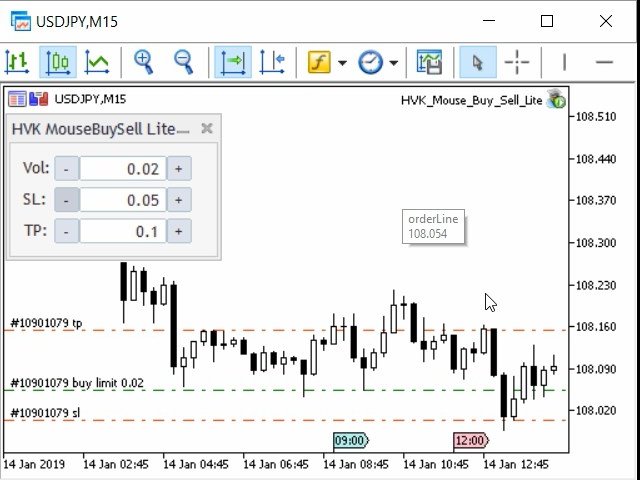
Task: Draw a horizontal line tool
Action: coord(604,62)
